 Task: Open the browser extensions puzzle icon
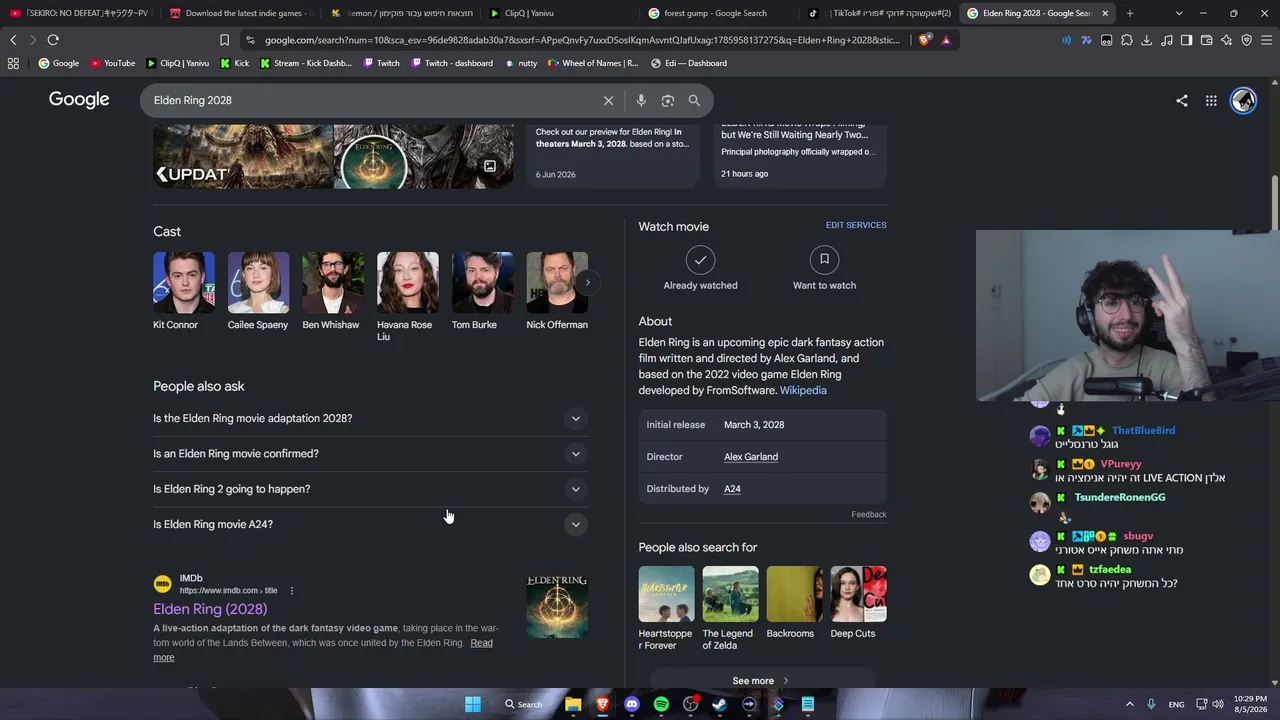click(x=1127, y=40)
